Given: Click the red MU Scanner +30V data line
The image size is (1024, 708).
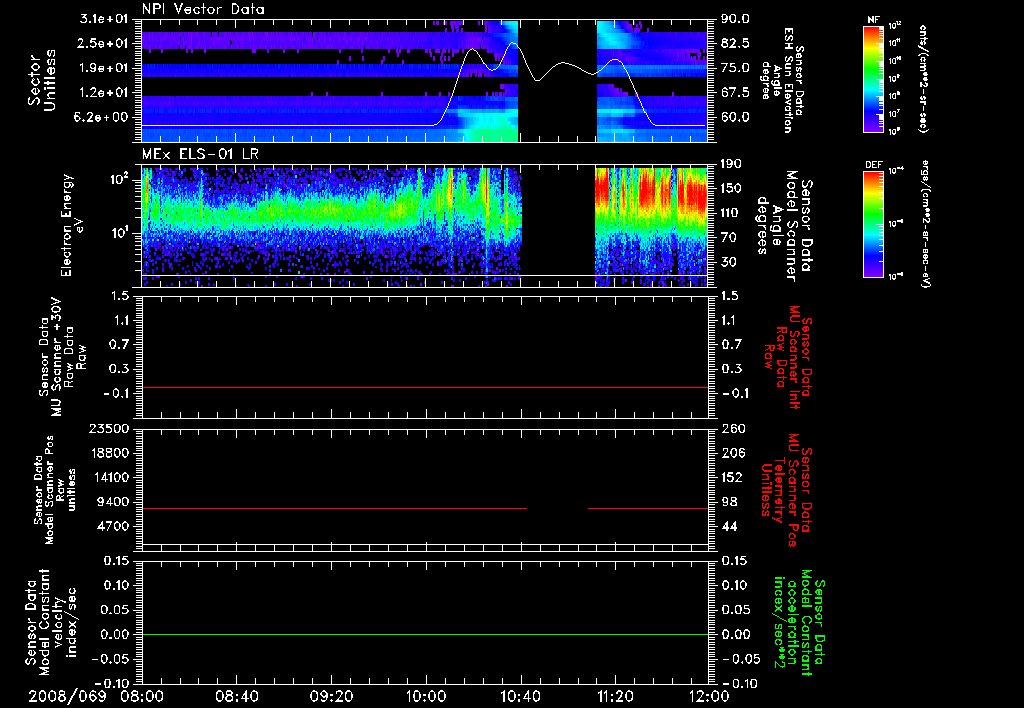Looking at the screenshot, I should 425,387.
